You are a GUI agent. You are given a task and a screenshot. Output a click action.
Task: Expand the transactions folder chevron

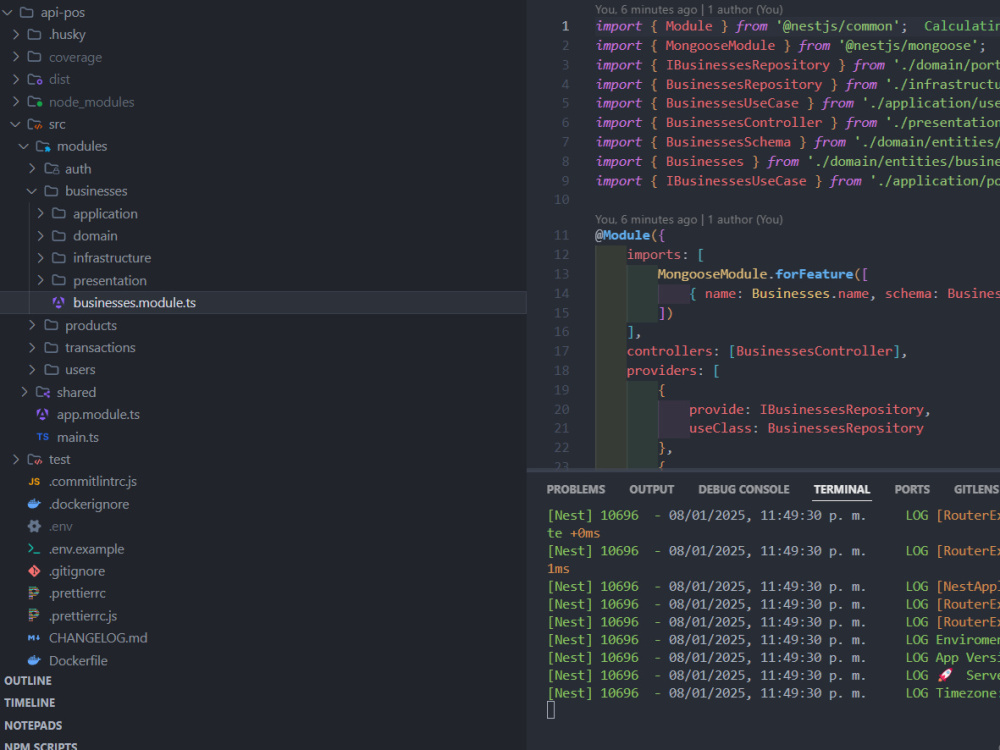coord(32,348)
